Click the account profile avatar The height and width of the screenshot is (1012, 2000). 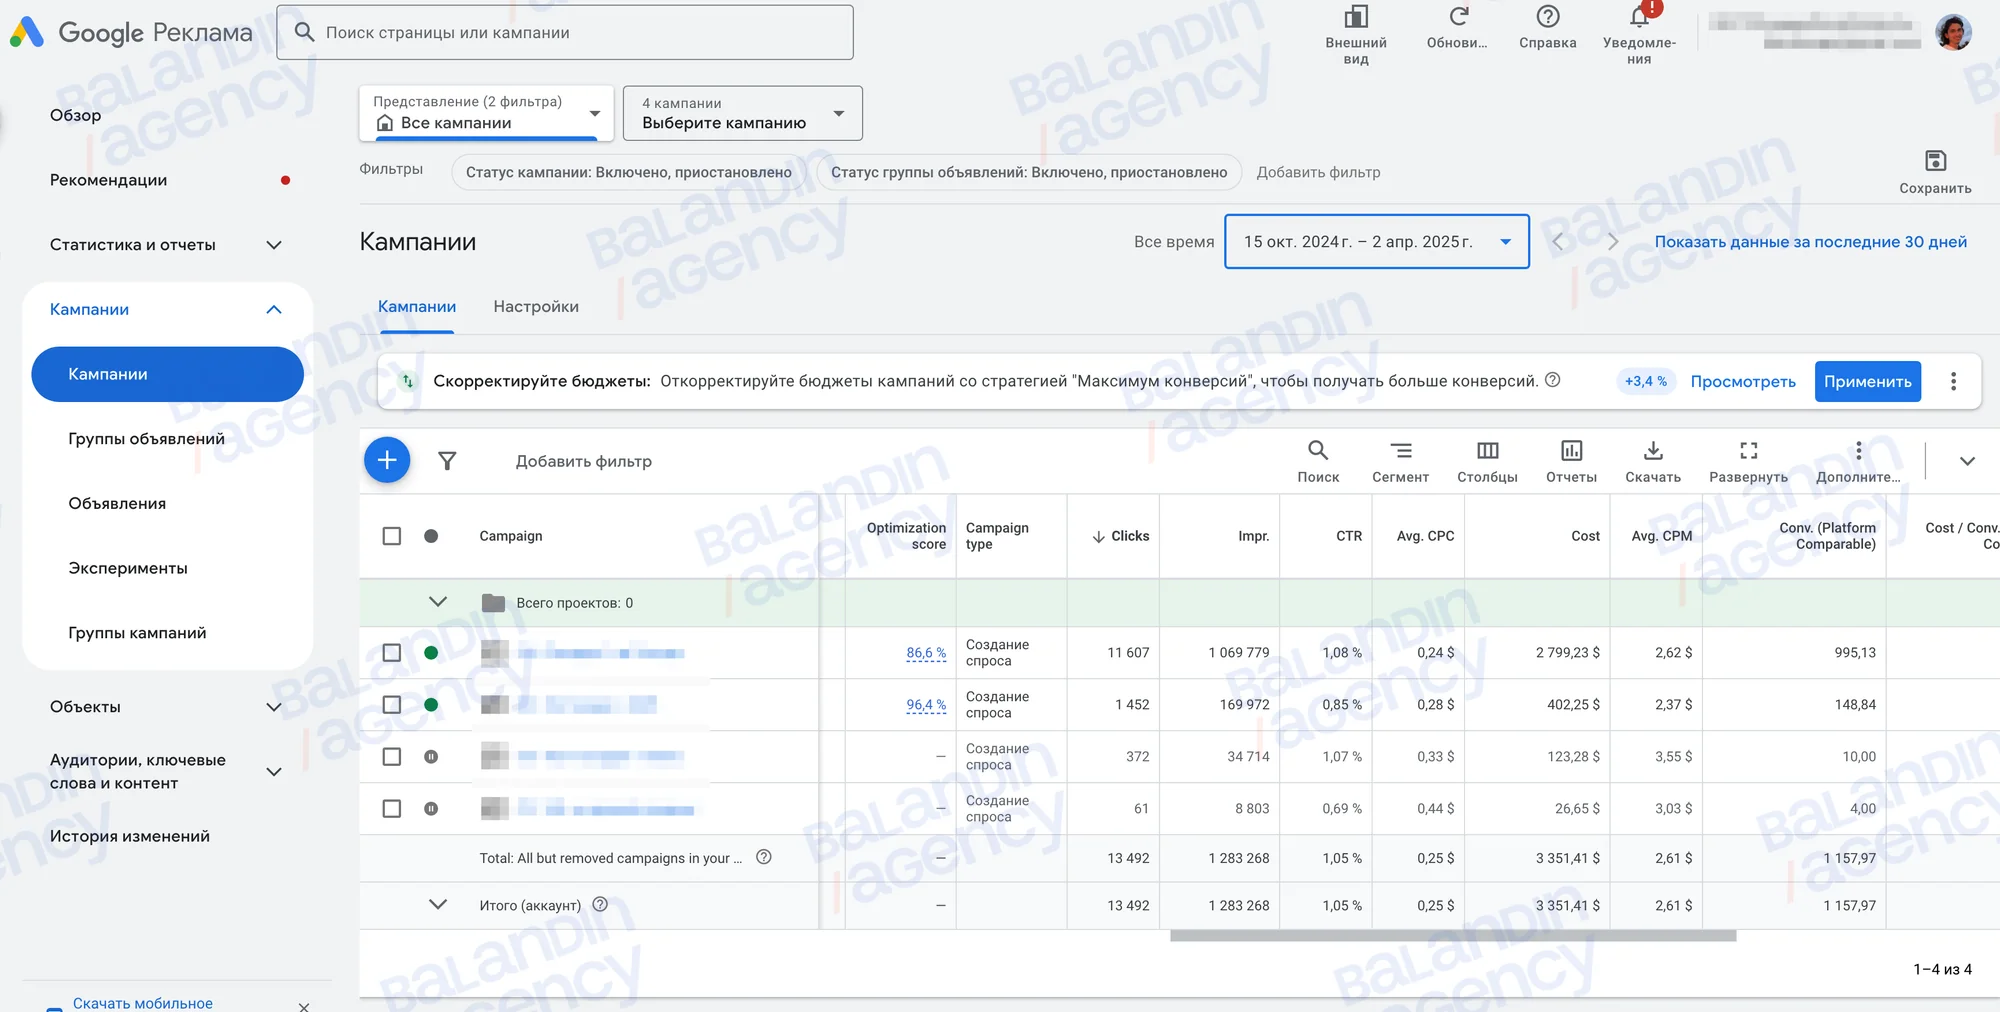[1953, 32]
